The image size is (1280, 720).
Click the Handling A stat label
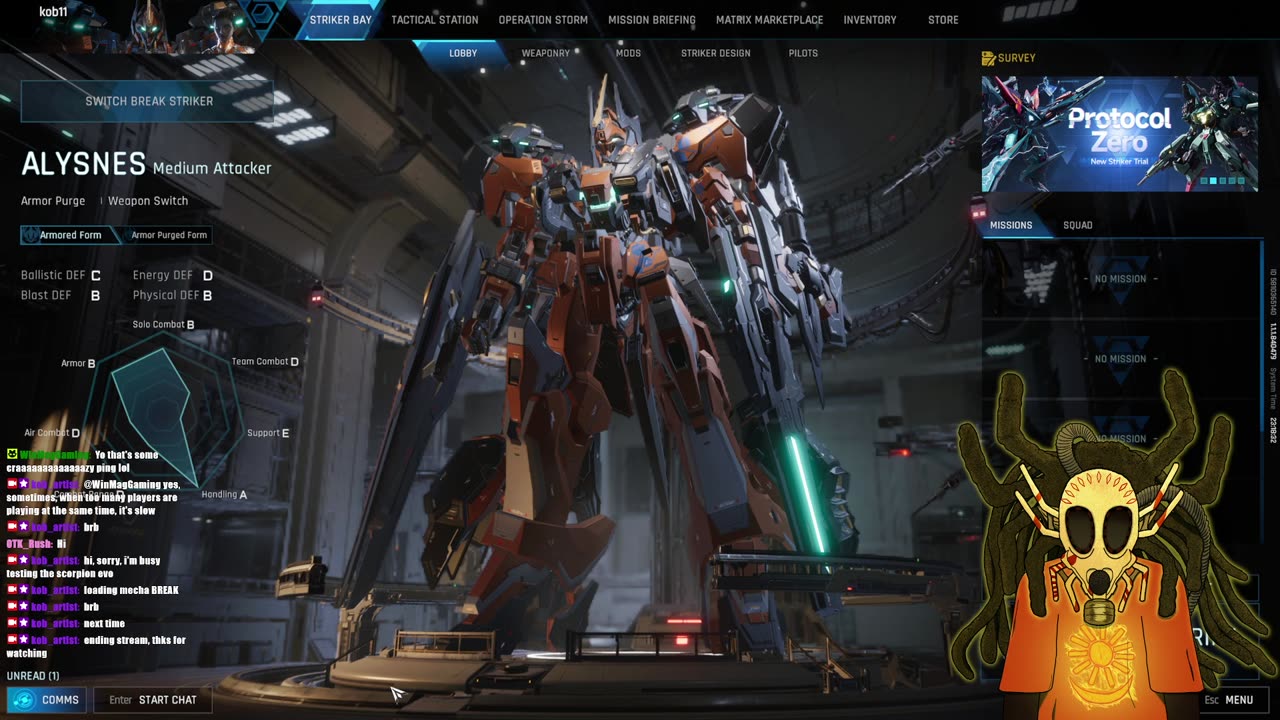click(x=224, y=494)
